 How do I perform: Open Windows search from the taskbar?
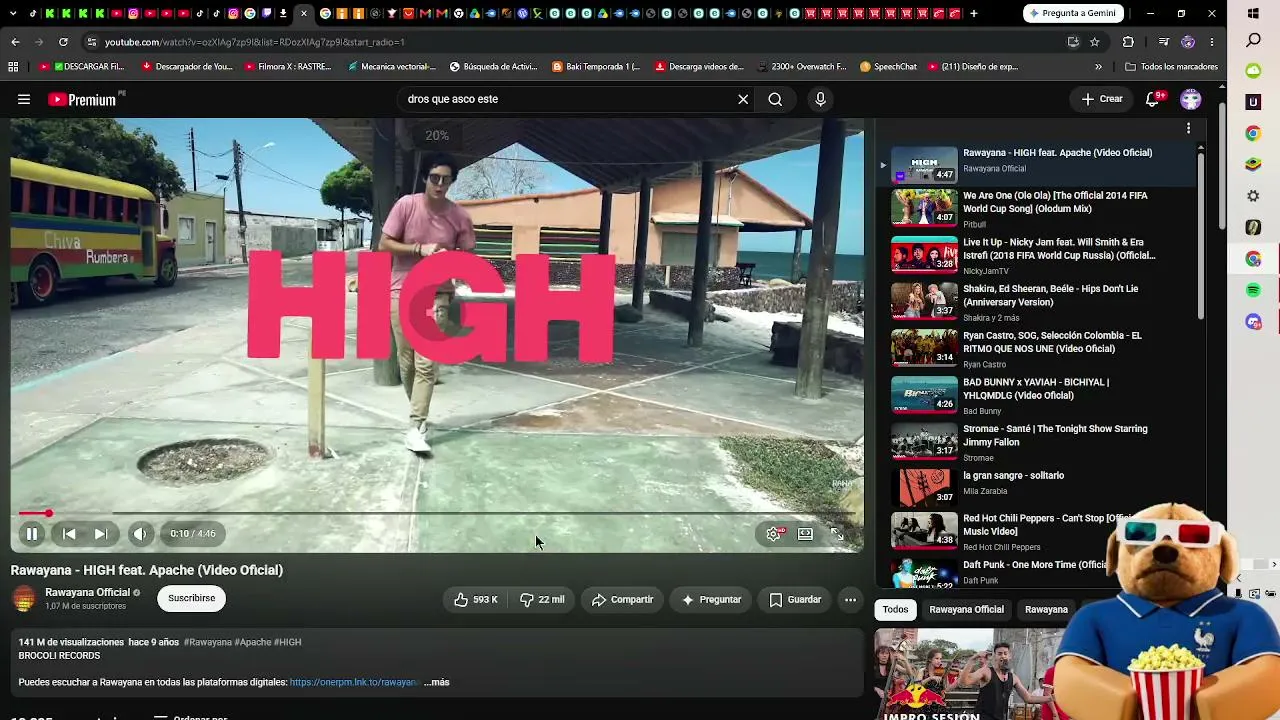pos(1254,40)
